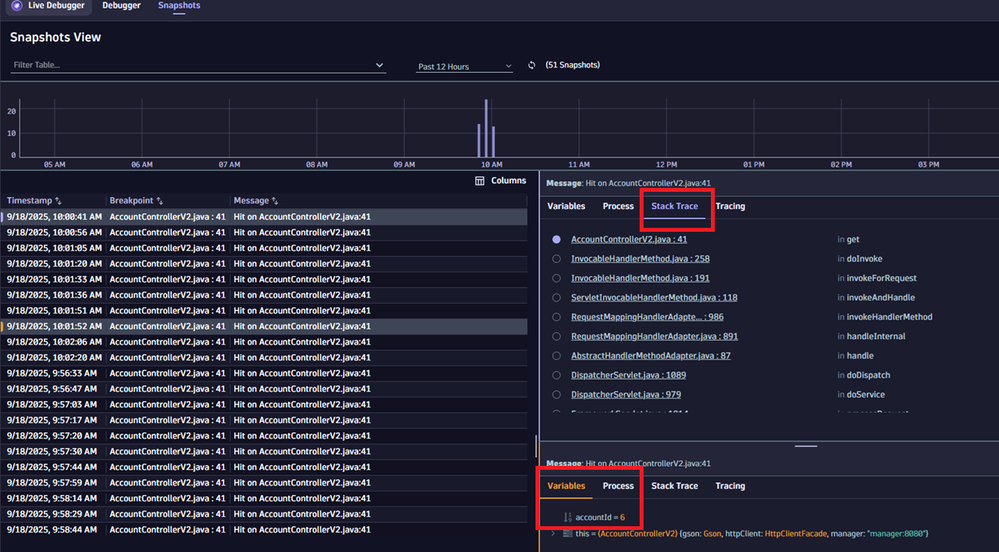999x552 pixels.
Task: Expand the 'this' AccountControllerV2 variable
Action: [x=553, y=534]
